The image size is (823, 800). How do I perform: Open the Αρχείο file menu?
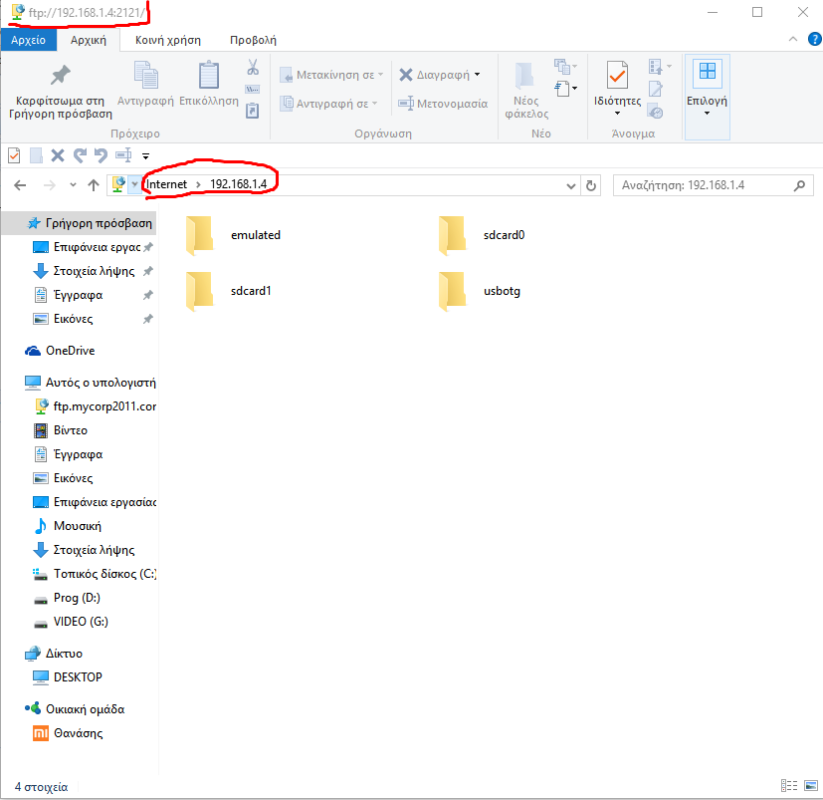pyautogui.click(x=28, y=40)
